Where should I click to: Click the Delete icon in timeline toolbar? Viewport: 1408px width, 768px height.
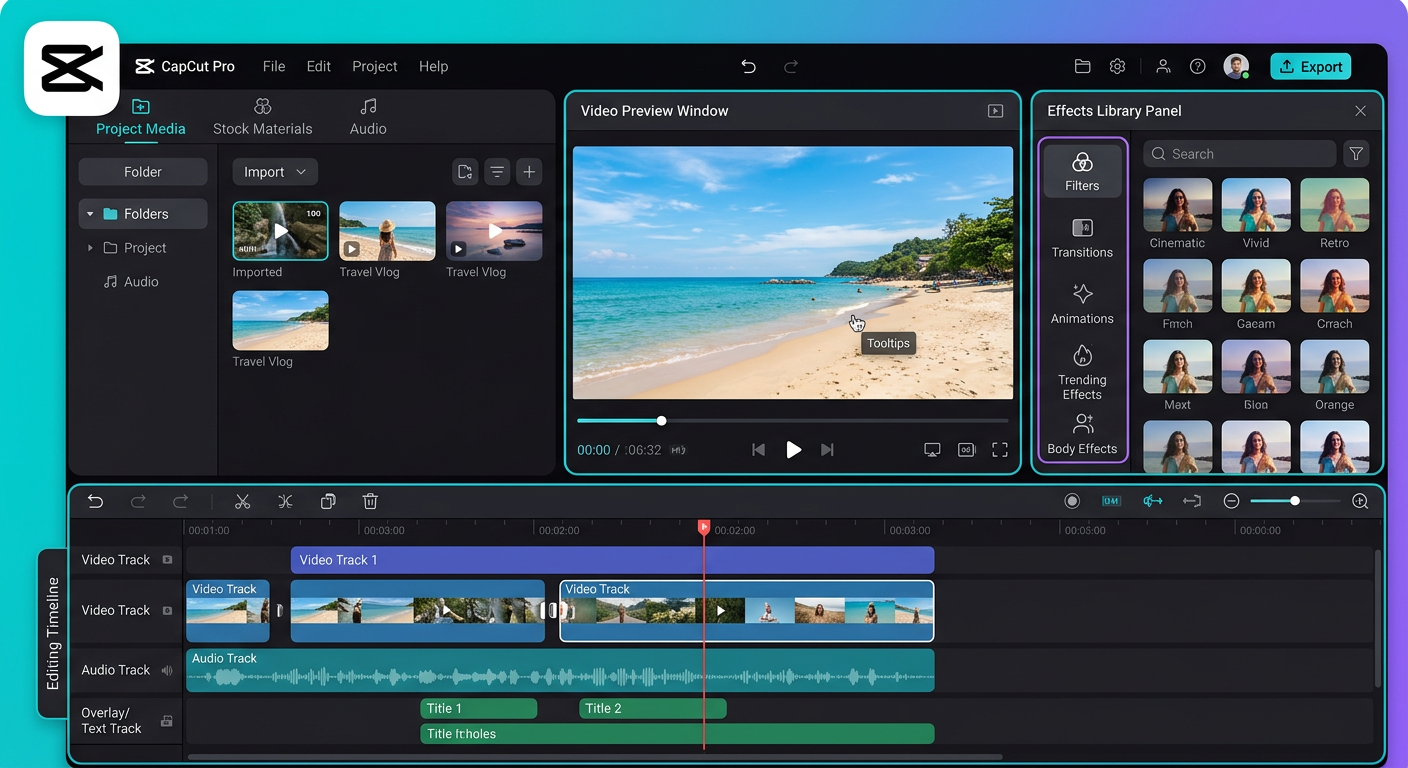click(x=370, y=500)
